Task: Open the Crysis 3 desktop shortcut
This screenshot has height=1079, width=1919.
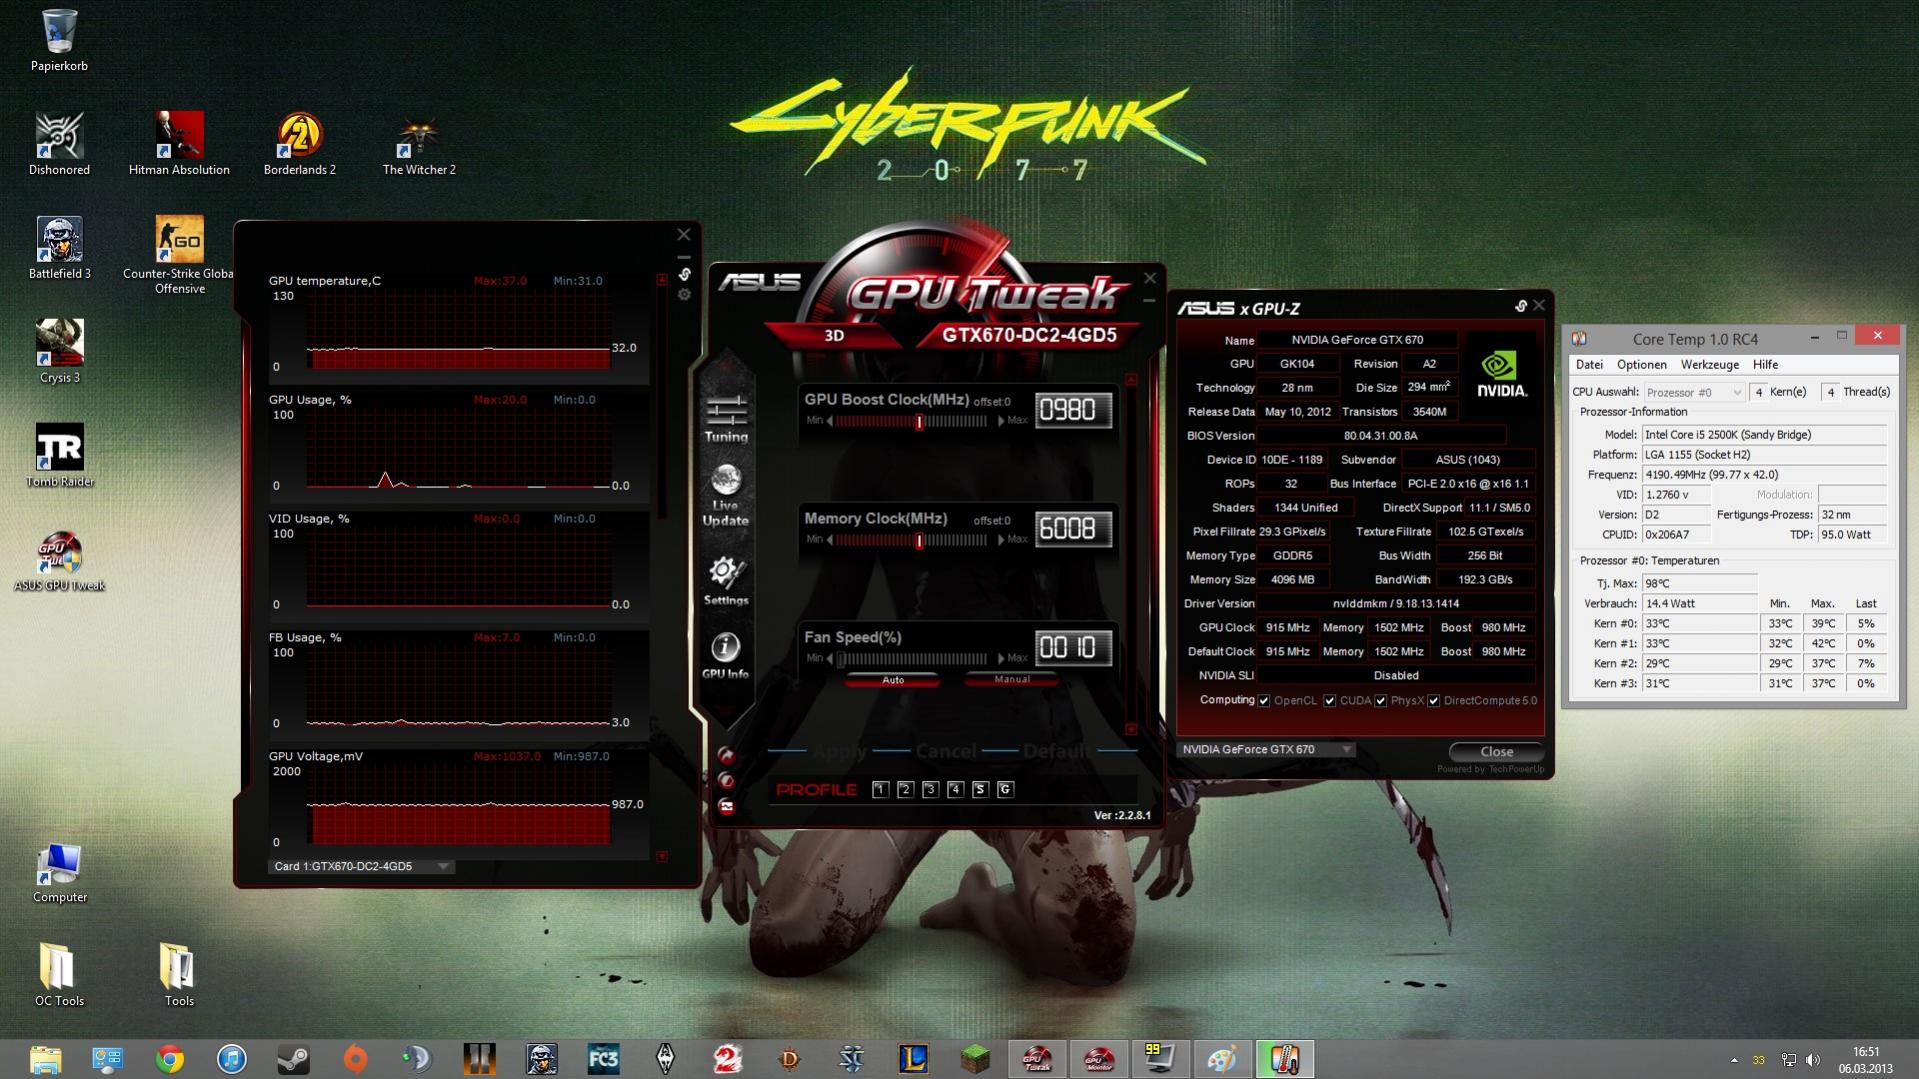Action: pyautogui.click(x=59, y=352)
